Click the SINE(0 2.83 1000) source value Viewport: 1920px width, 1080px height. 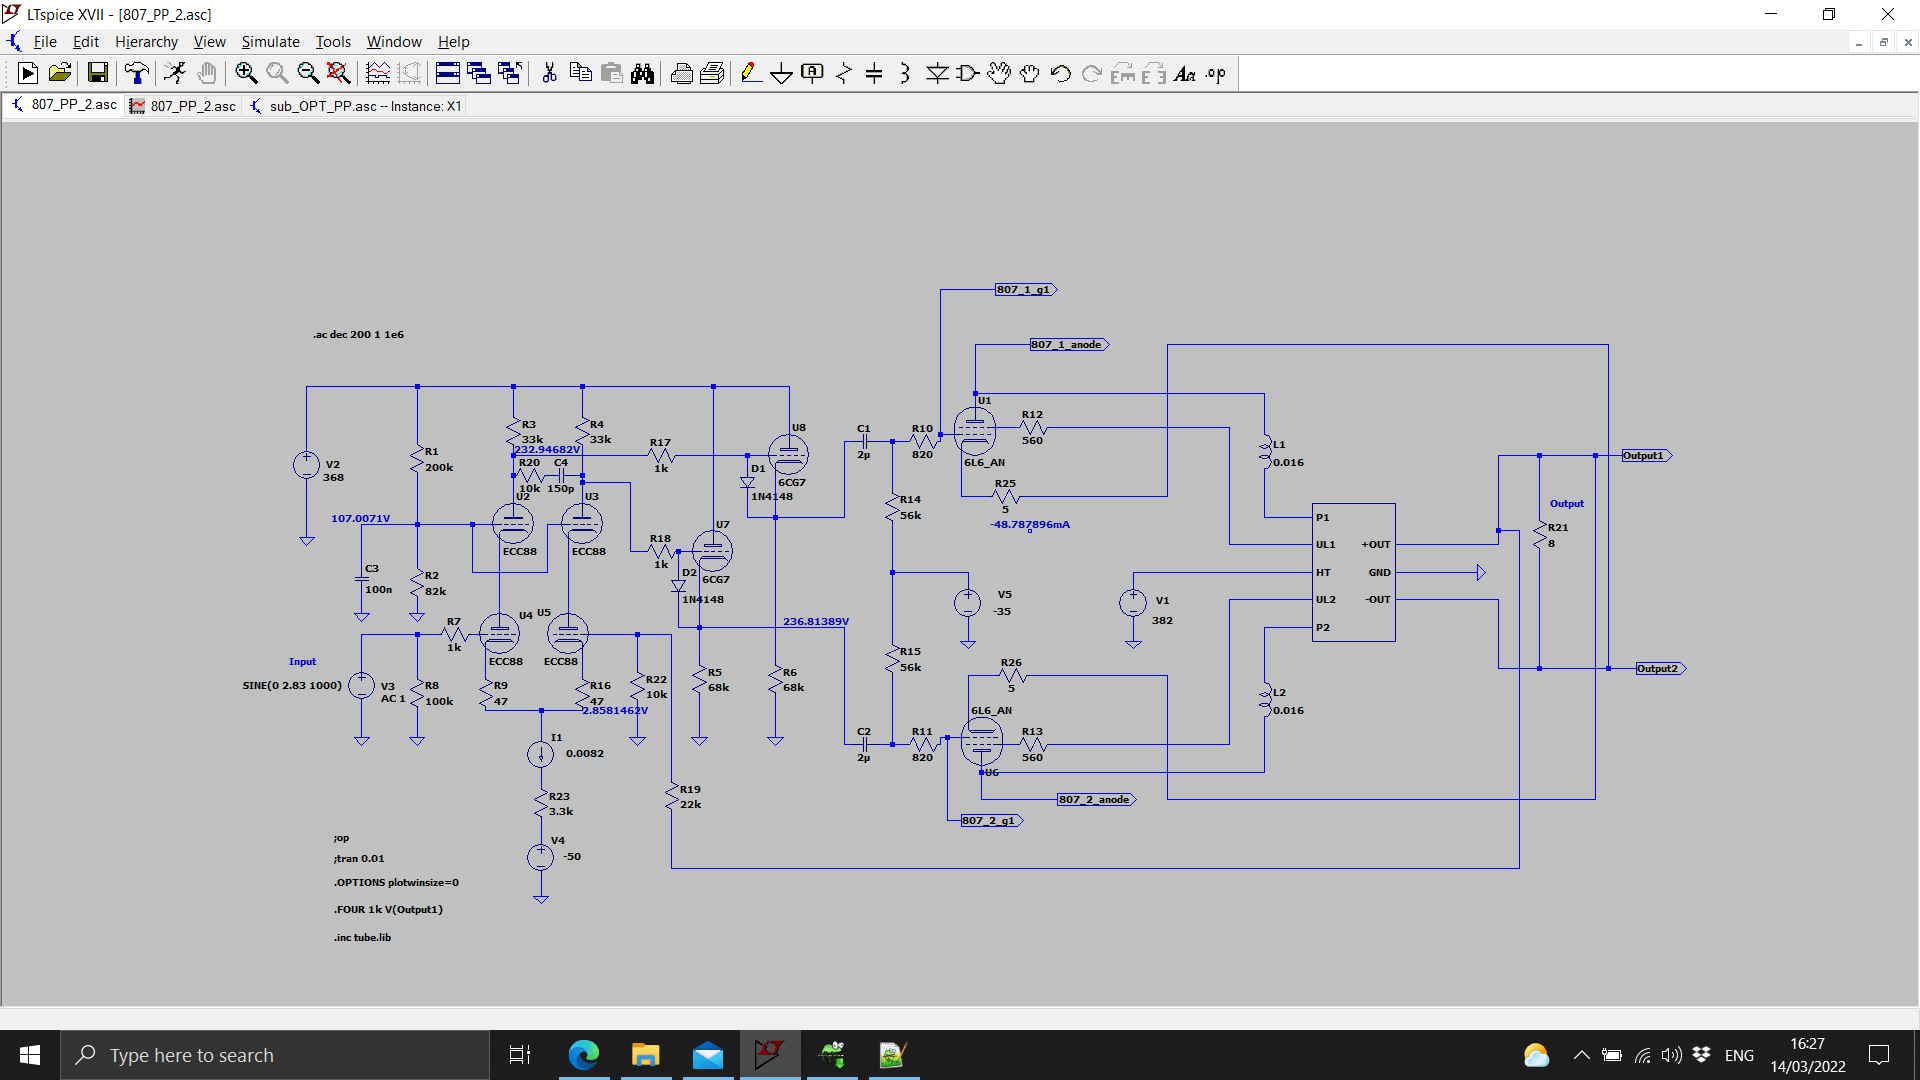tap(292, 686)
